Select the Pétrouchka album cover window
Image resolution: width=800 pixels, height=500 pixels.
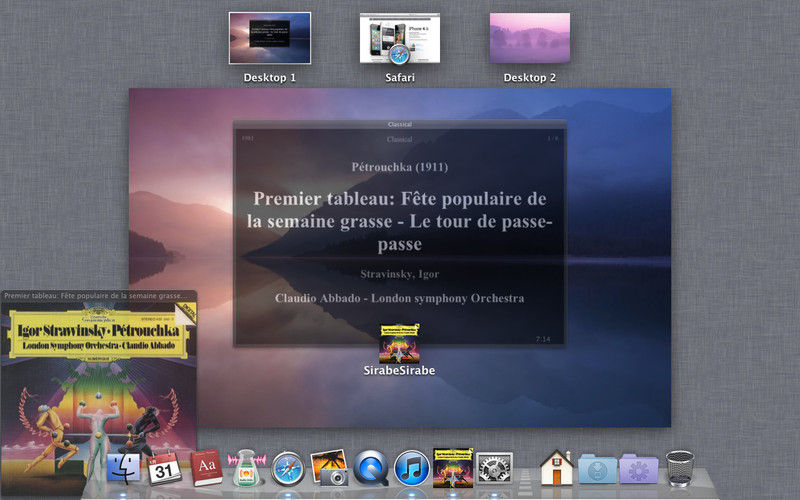click(x=98, y=393)
